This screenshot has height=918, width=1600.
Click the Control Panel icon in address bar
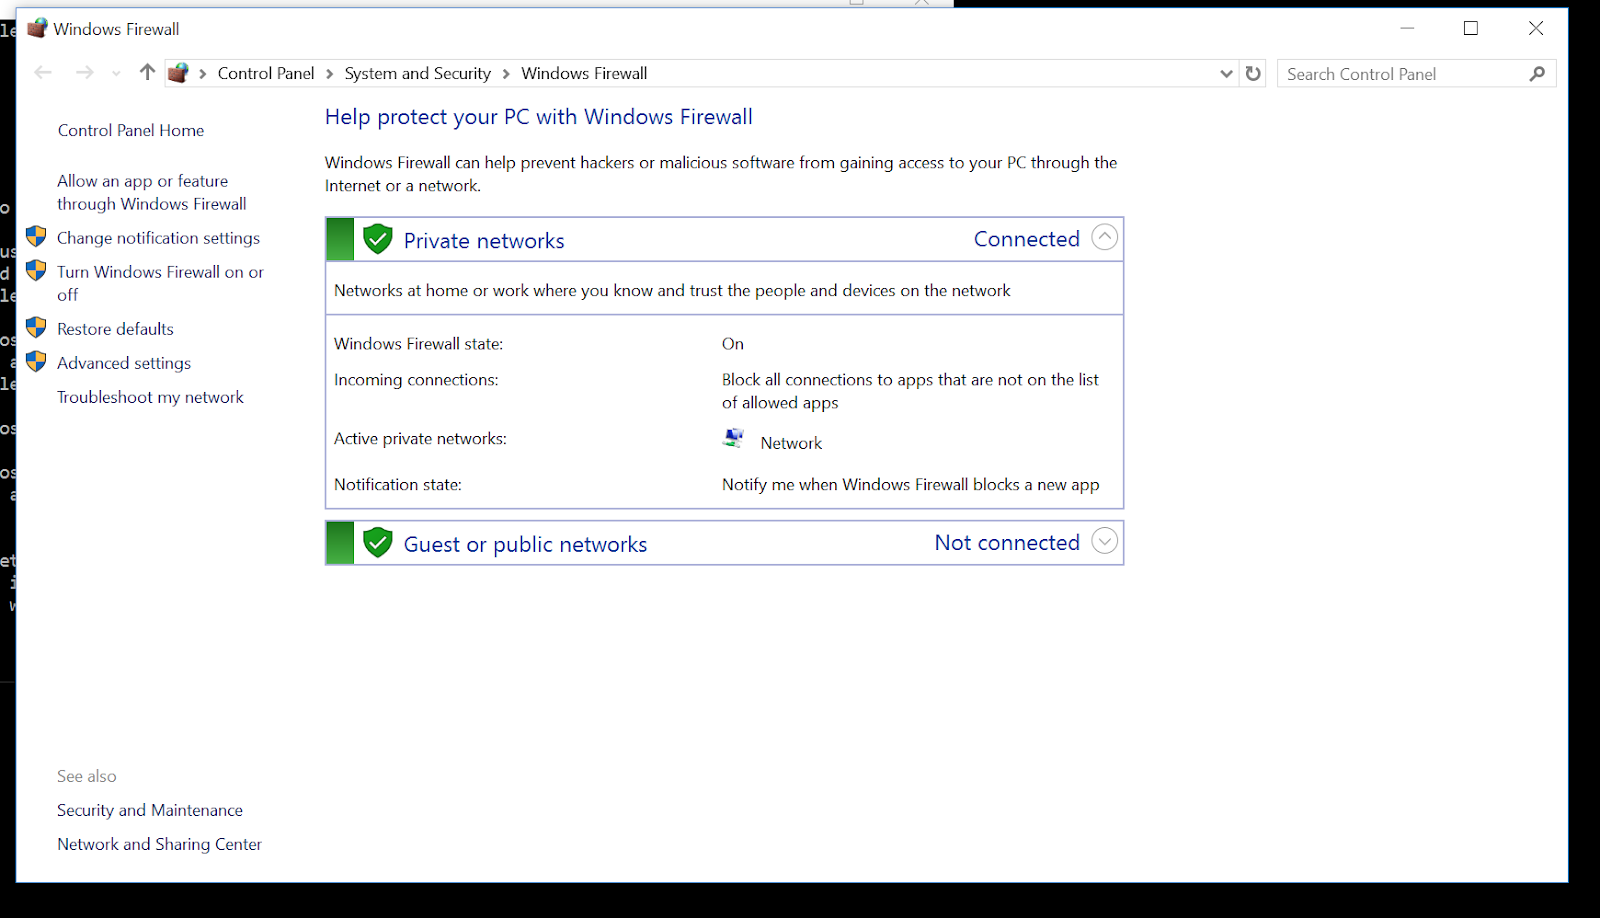click(x=178, y=73)
